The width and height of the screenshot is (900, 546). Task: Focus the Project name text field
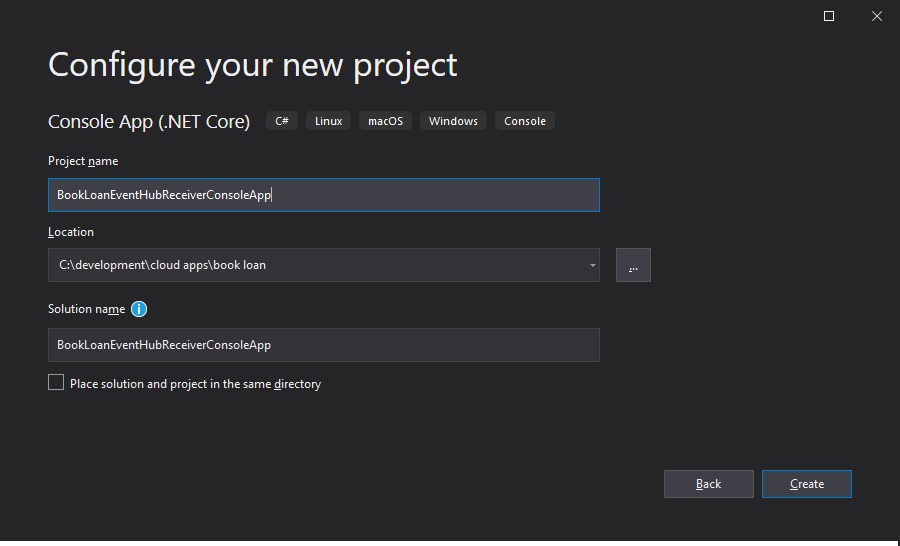[x=324, y=195]
